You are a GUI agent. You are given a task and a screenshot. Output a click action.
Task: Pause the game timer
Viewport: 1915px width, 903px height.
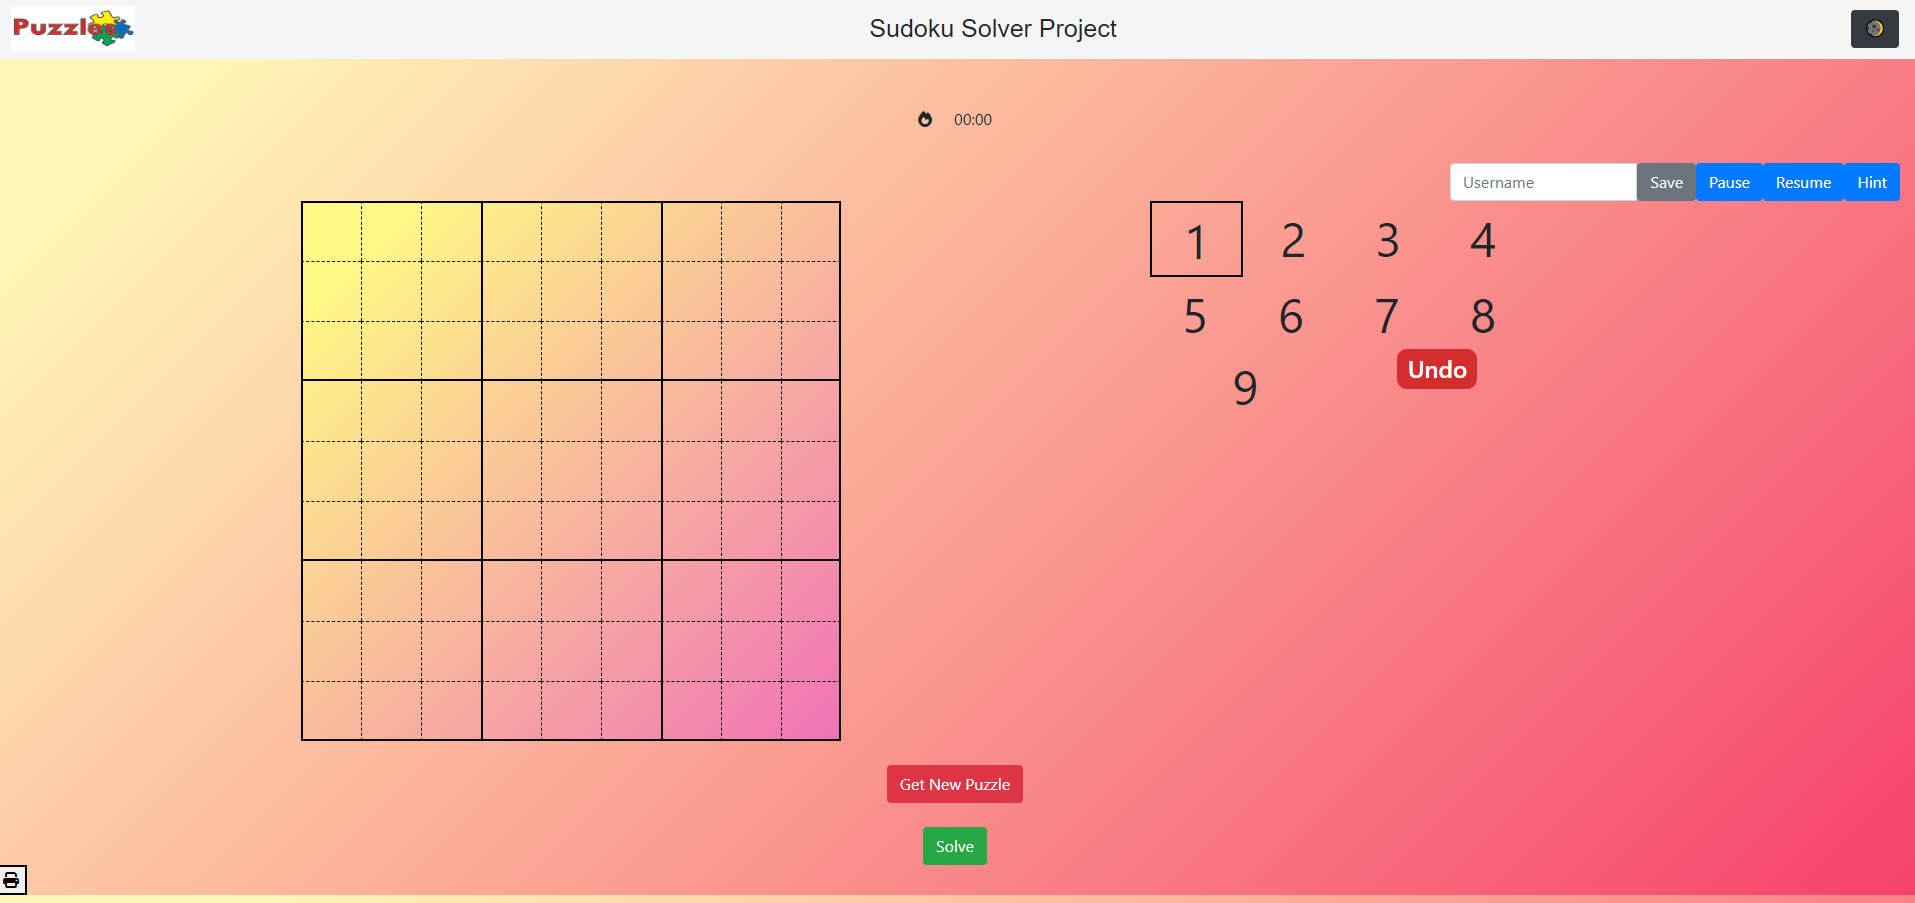coord(1728,182)
